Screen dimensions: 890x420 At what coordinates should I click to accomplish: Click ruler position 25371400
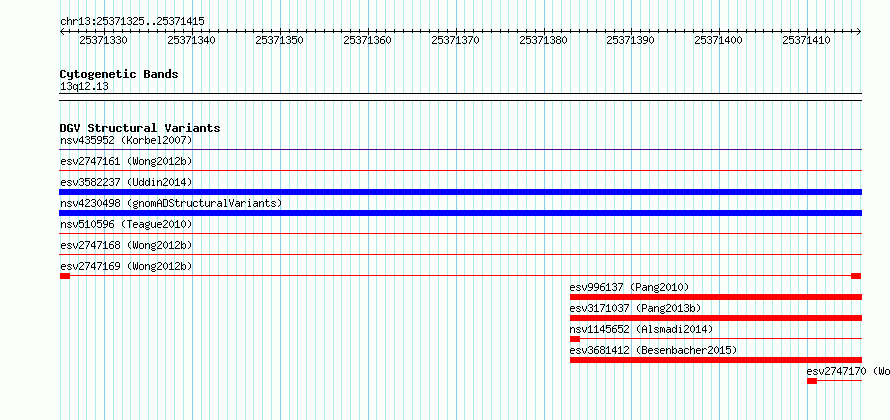[719, 40]
